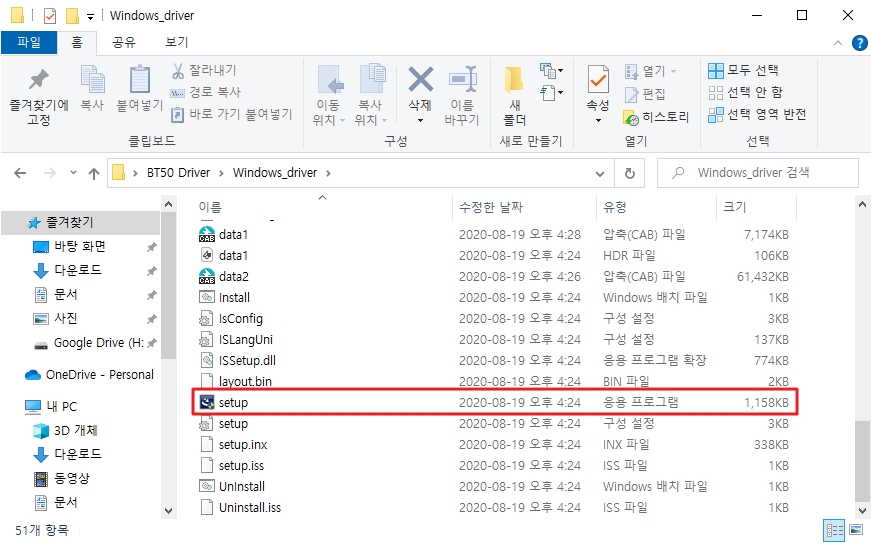Go back with the left arrow

coord(20,173)
